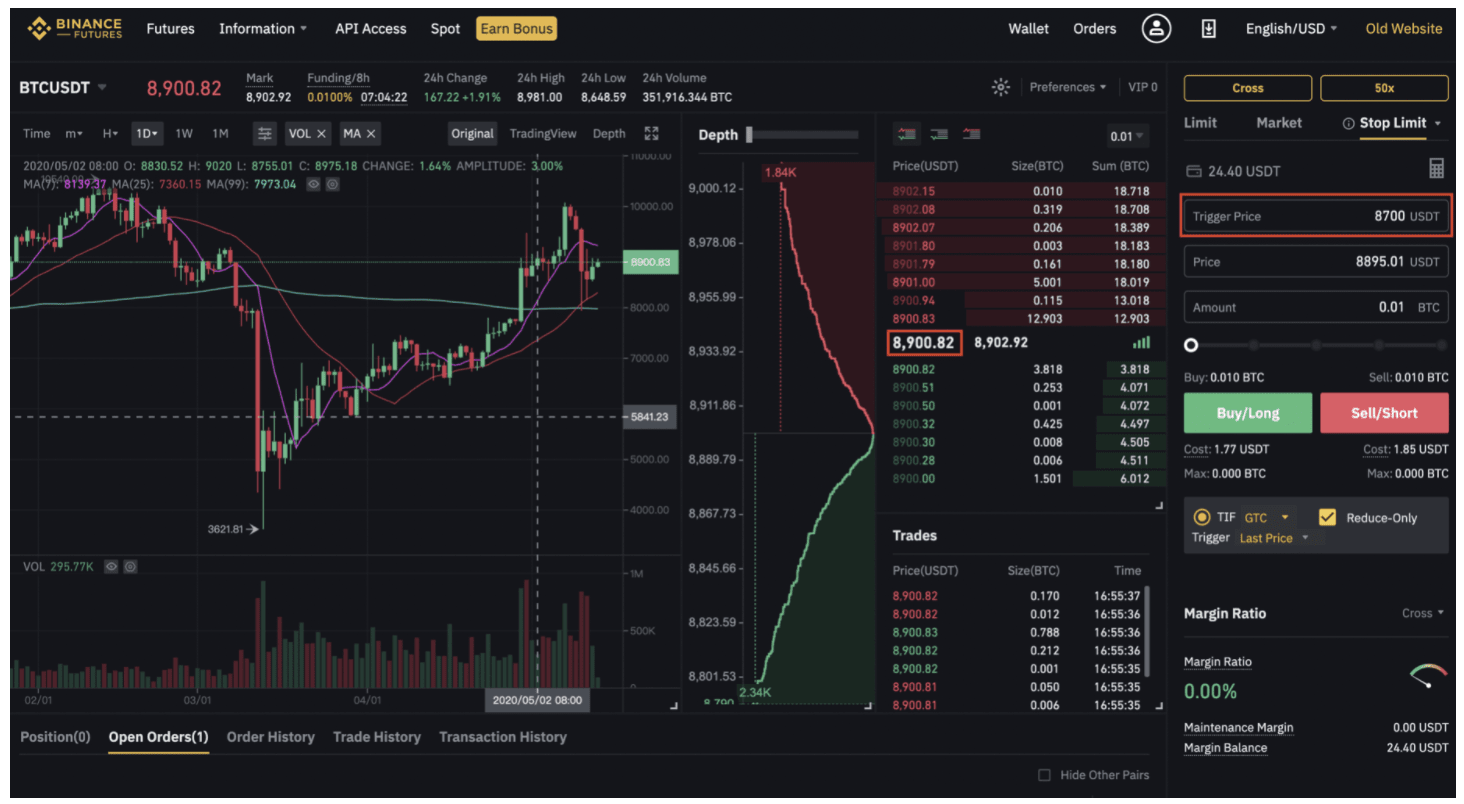
Task: Switch to the Limit order tab
Action: (x=1200, y=123)
